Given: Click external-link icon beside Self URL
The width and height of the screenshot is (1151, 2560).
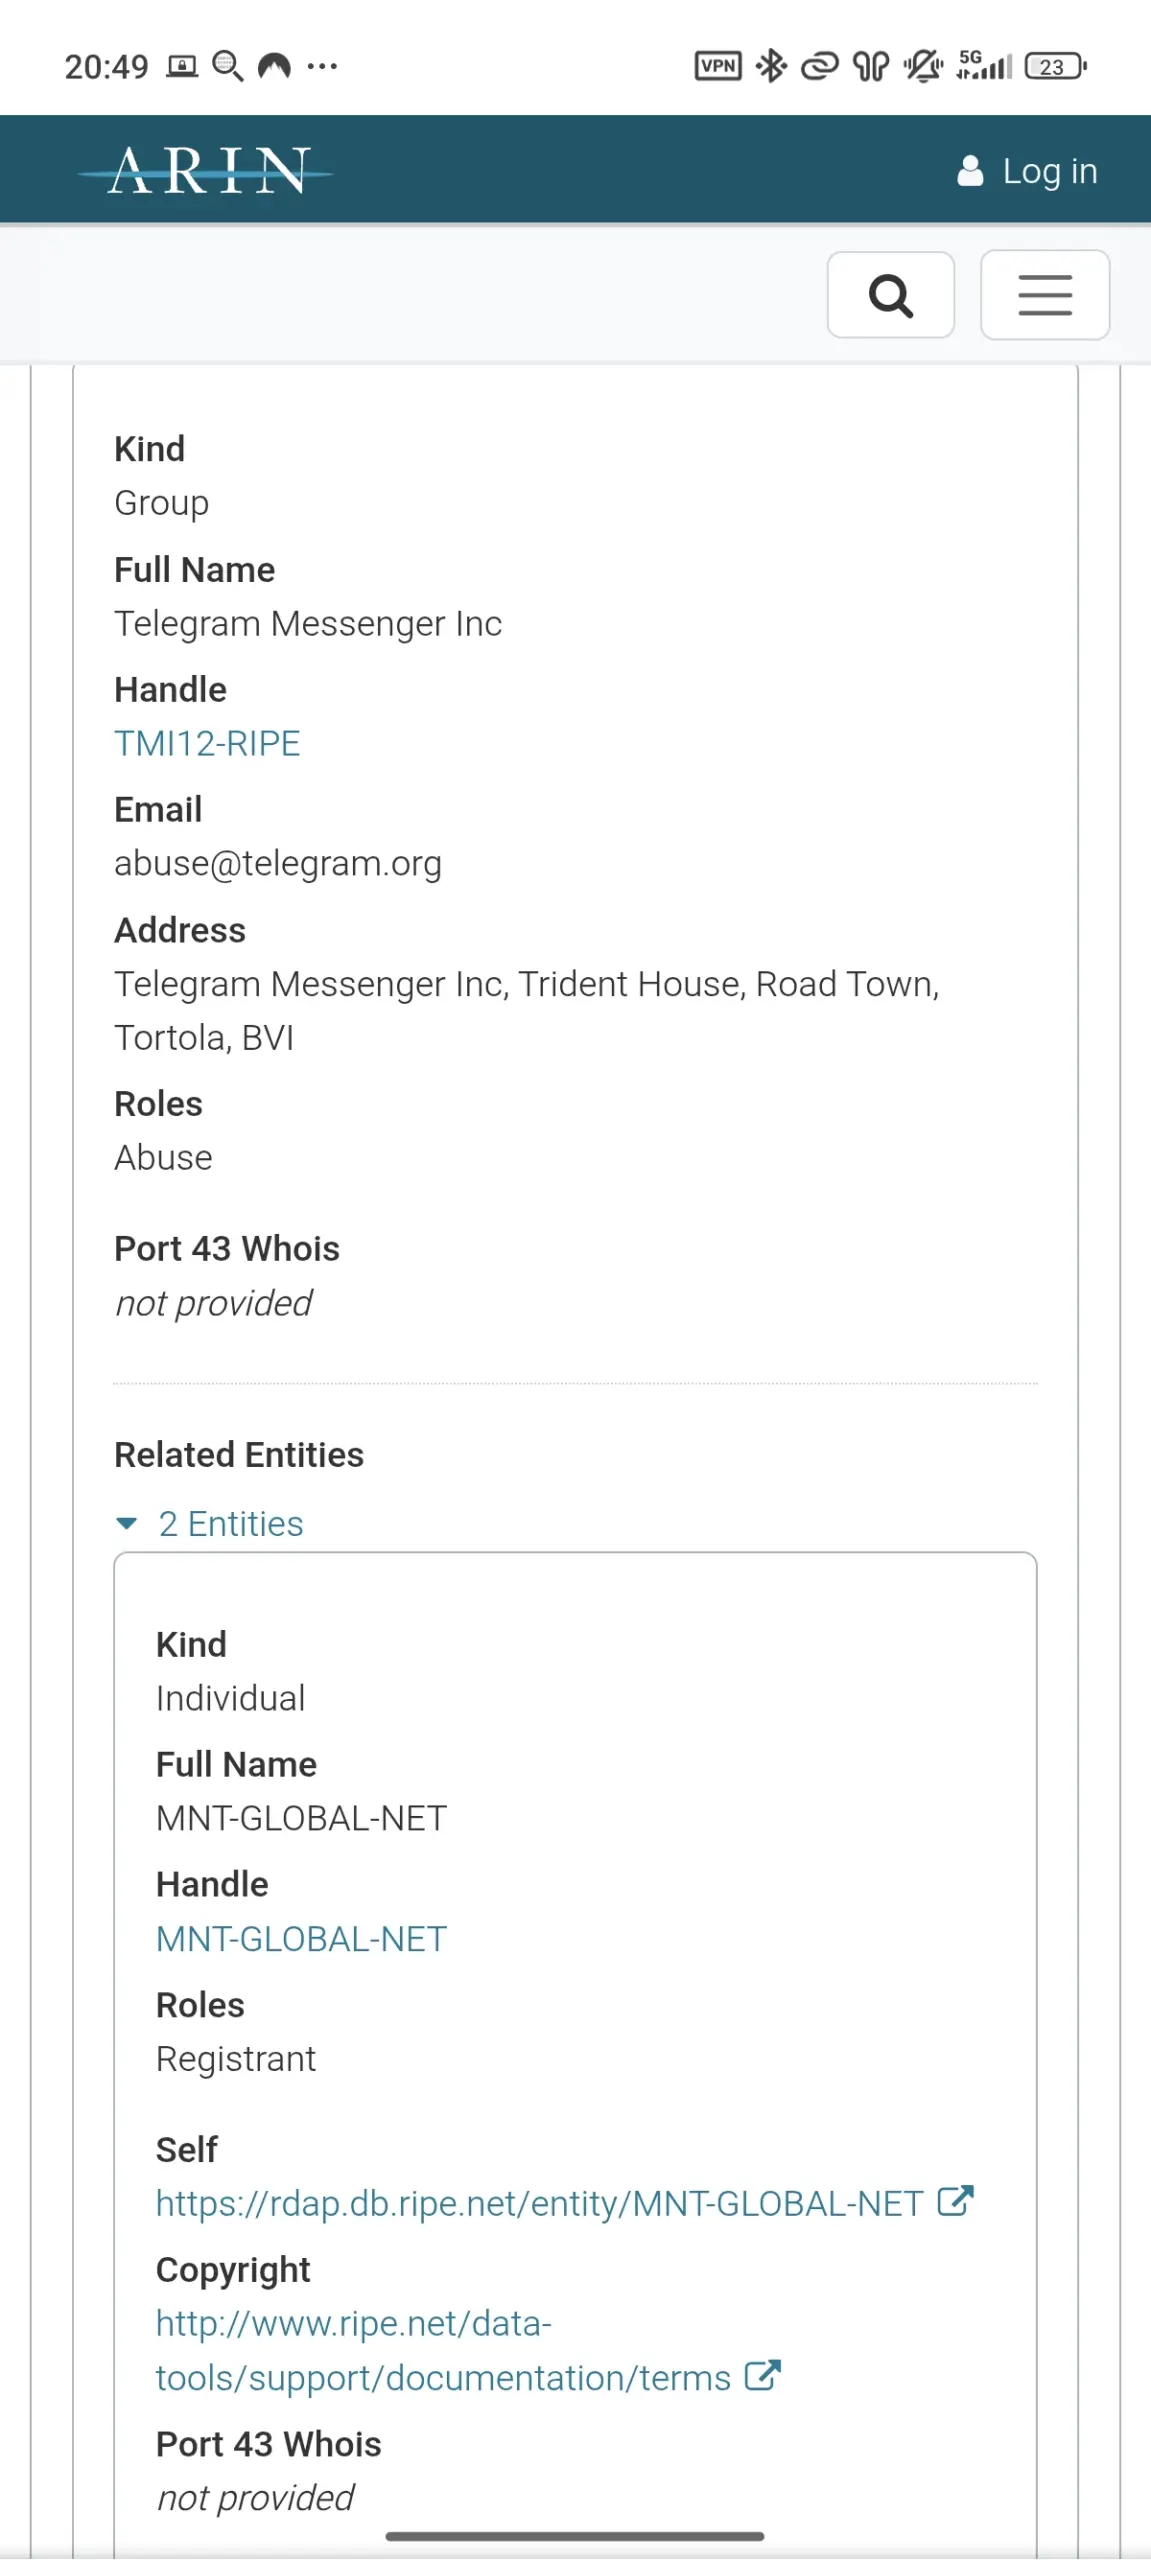Looking at the screenshot, I should tap(955, 2202).
